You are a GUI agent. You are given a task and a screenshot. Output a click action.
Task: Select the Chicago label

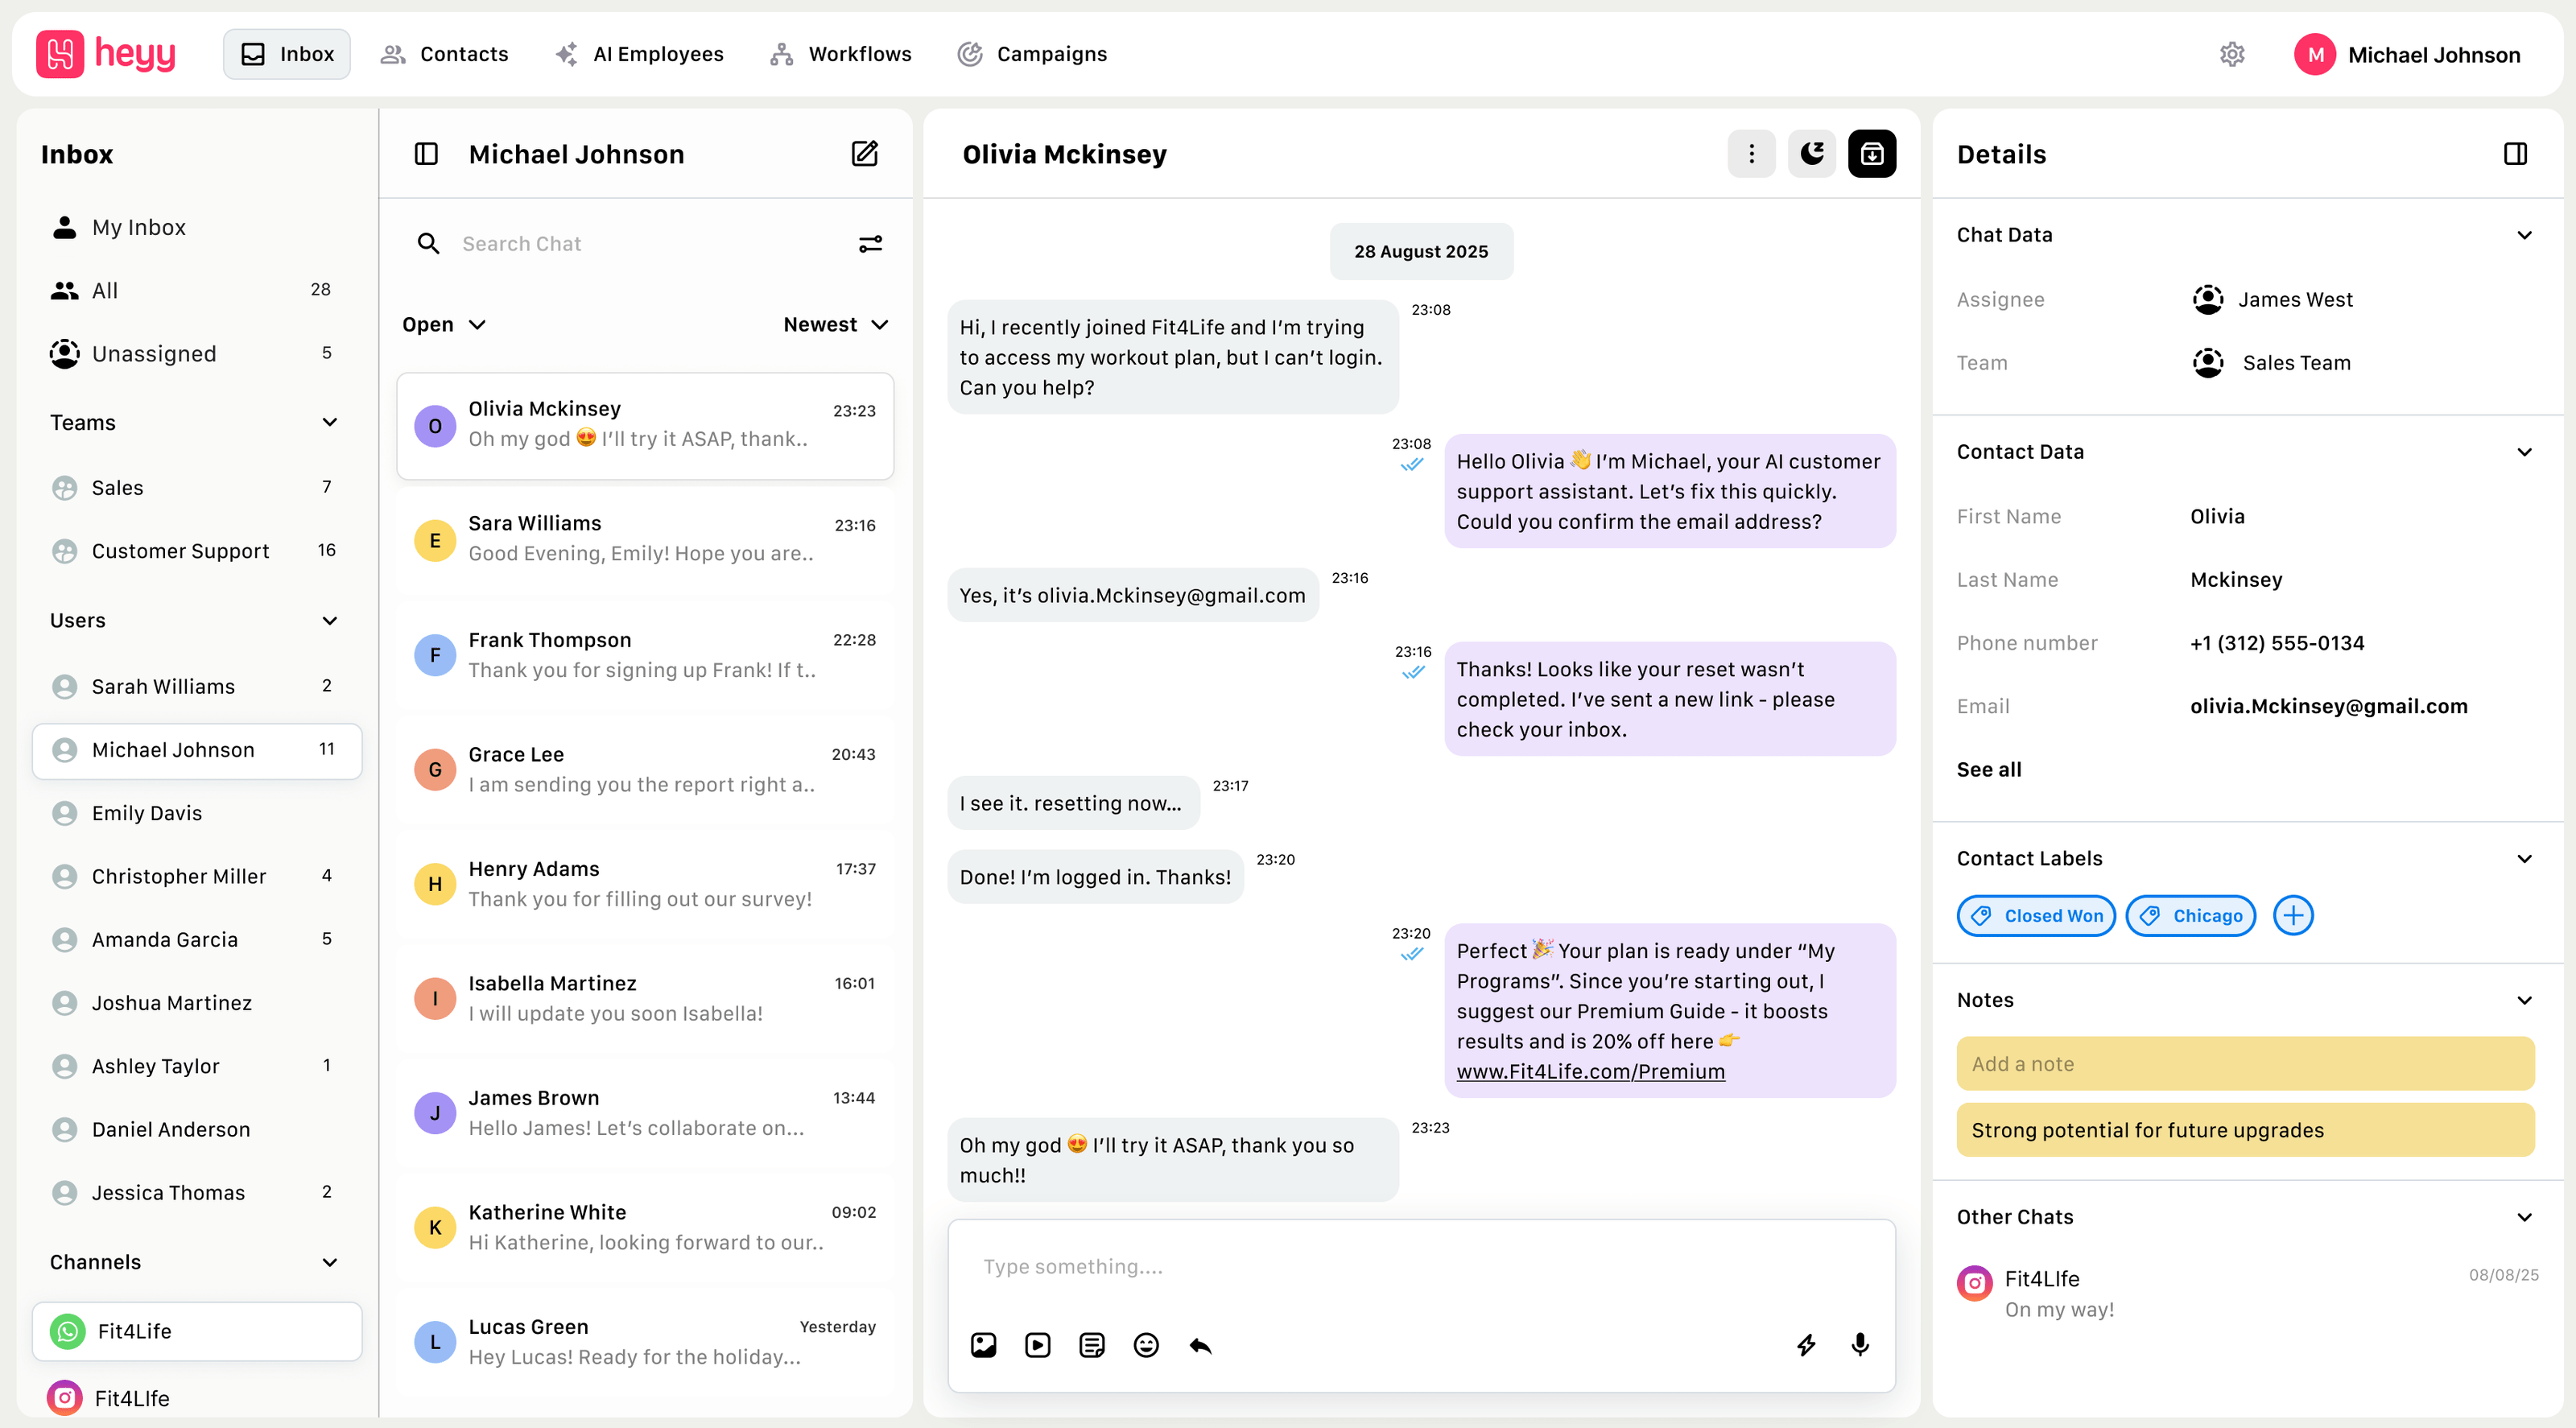coord(2190,915)
